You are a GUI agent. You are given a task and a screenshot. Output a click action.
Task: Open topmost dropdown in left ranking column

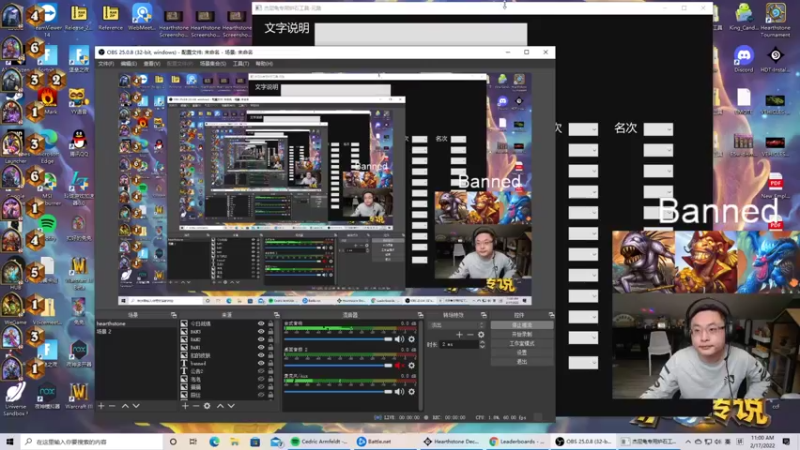click(583, 129)
